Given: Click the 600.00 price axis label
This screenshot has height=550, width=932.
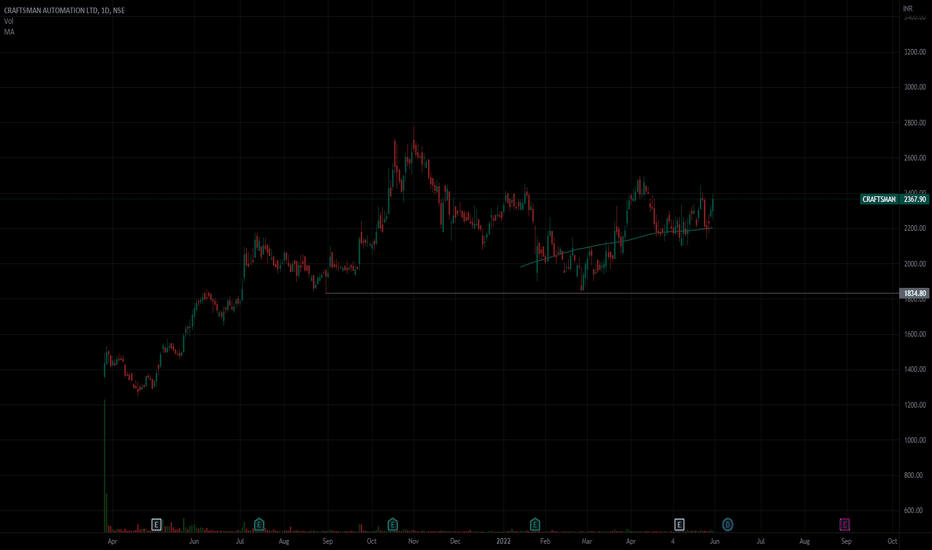Looking at the screenshot, I should point(915,510).
